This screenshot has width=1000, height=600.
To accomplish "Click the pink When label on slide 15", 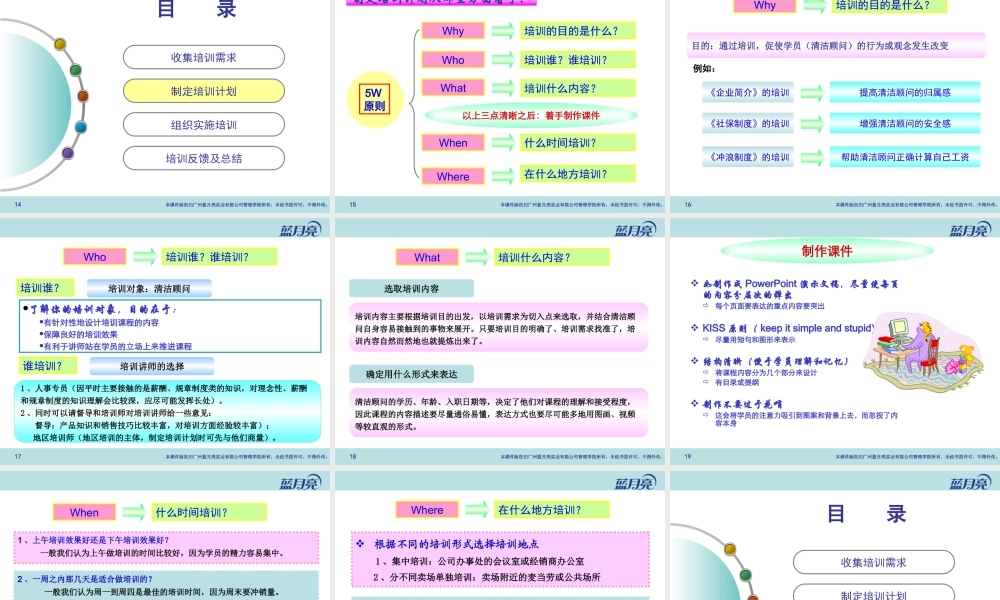I will click(453, 143).
